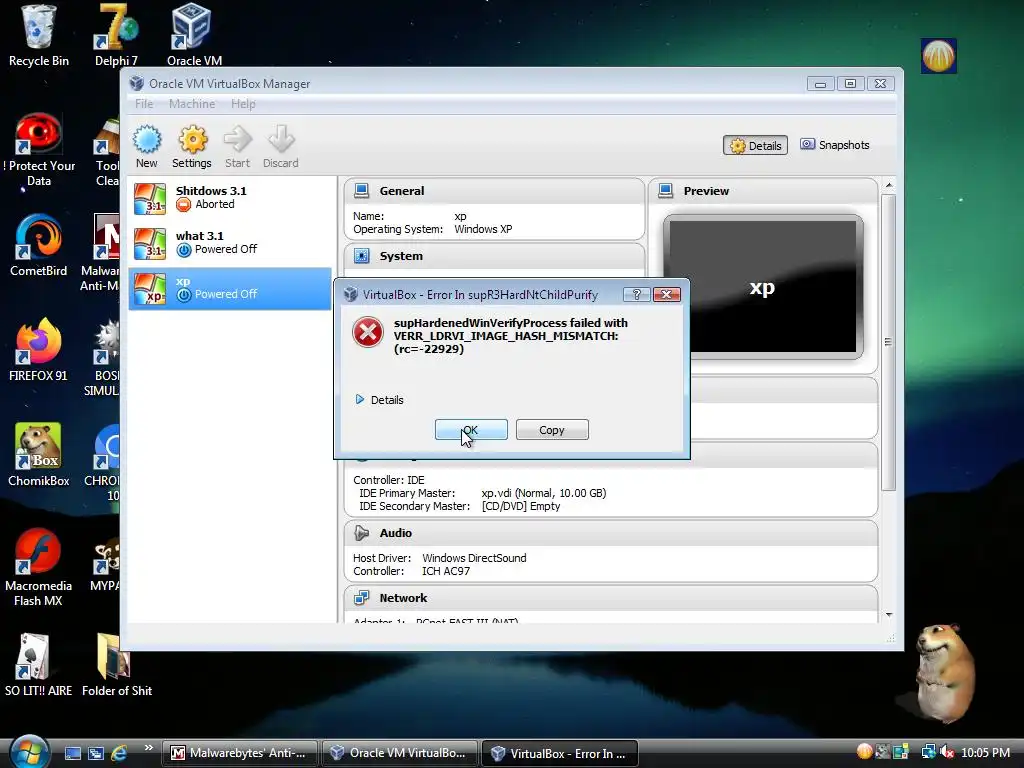This screenshot has width=1024, height=768.
Task: Switch to Details view button
Action: 756,145
